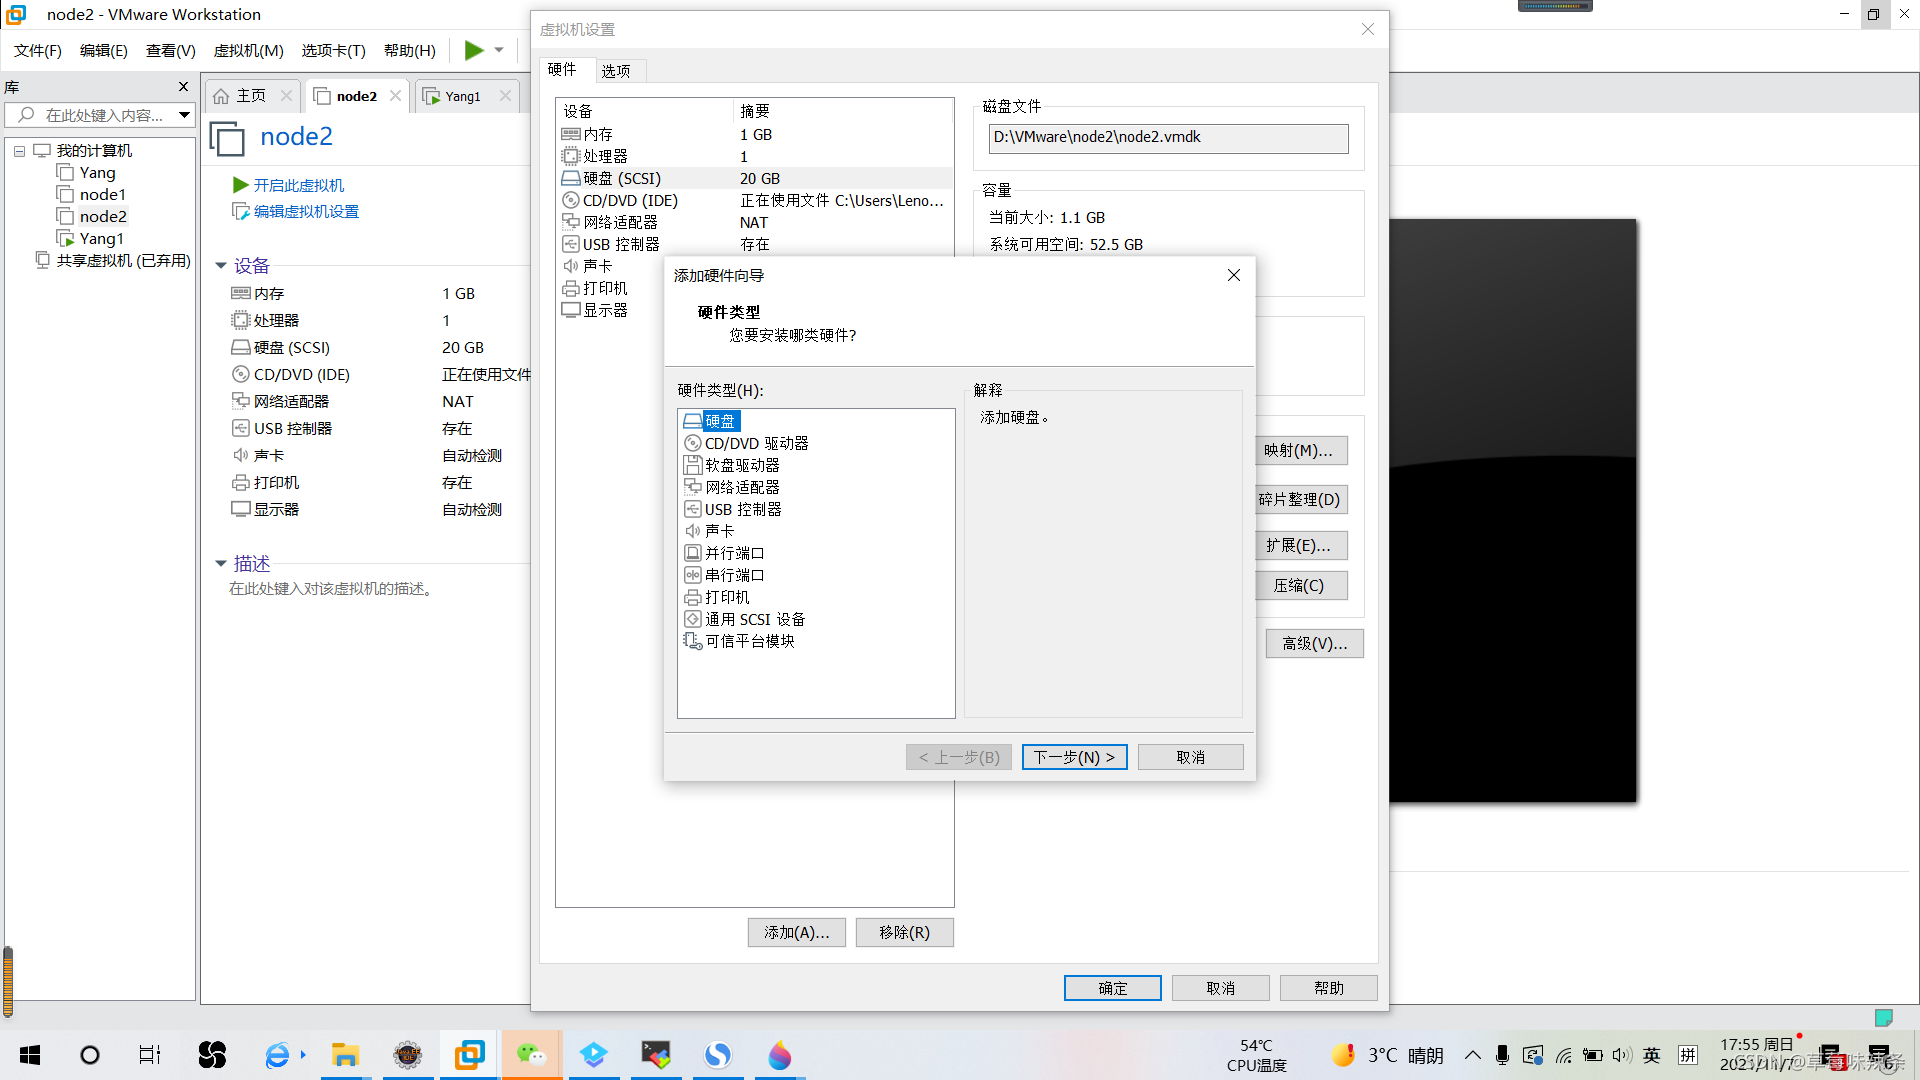Cancel the 添加硬件向导 wizard
Viewport: 1920px width, 1080px height.
pyautogui.click(x=1190, y=757)
